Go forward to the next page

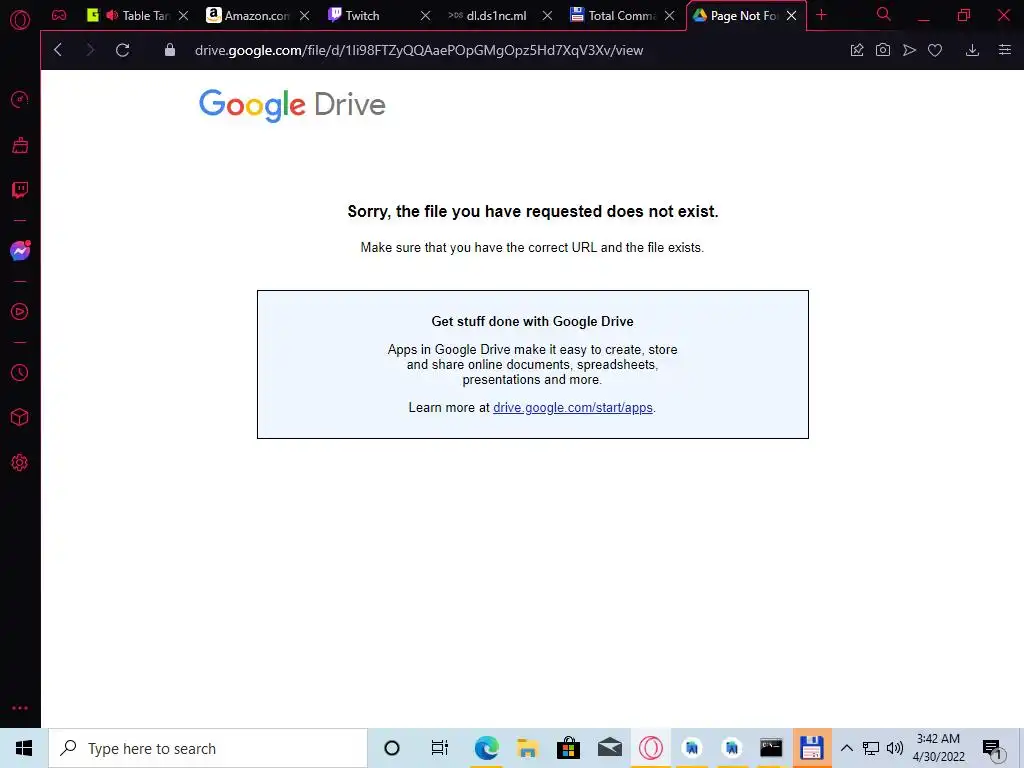coord(90,50)
